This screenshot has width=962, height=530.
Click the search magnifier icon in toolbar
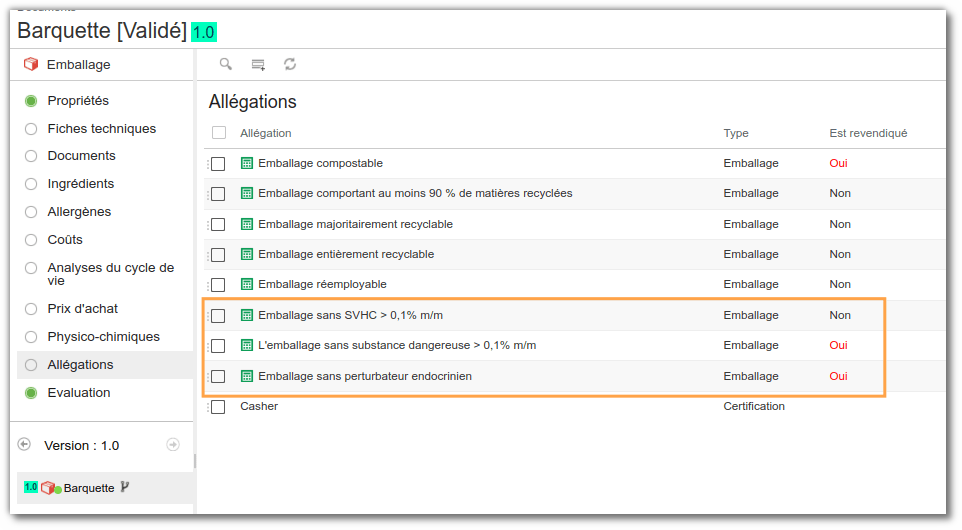tap(226, 64)
